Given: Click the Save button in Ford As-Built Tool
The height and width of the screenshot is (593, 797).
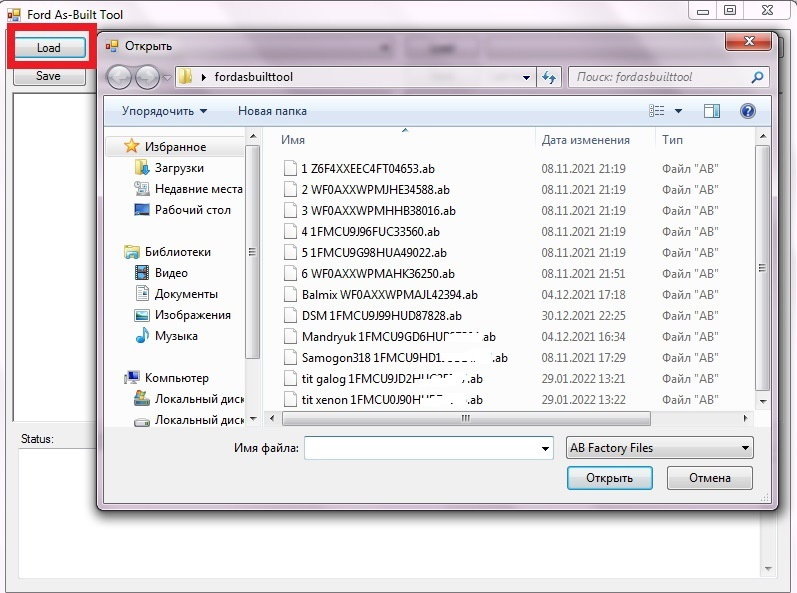Looking at the screenshot, I should tap(49, 76).
